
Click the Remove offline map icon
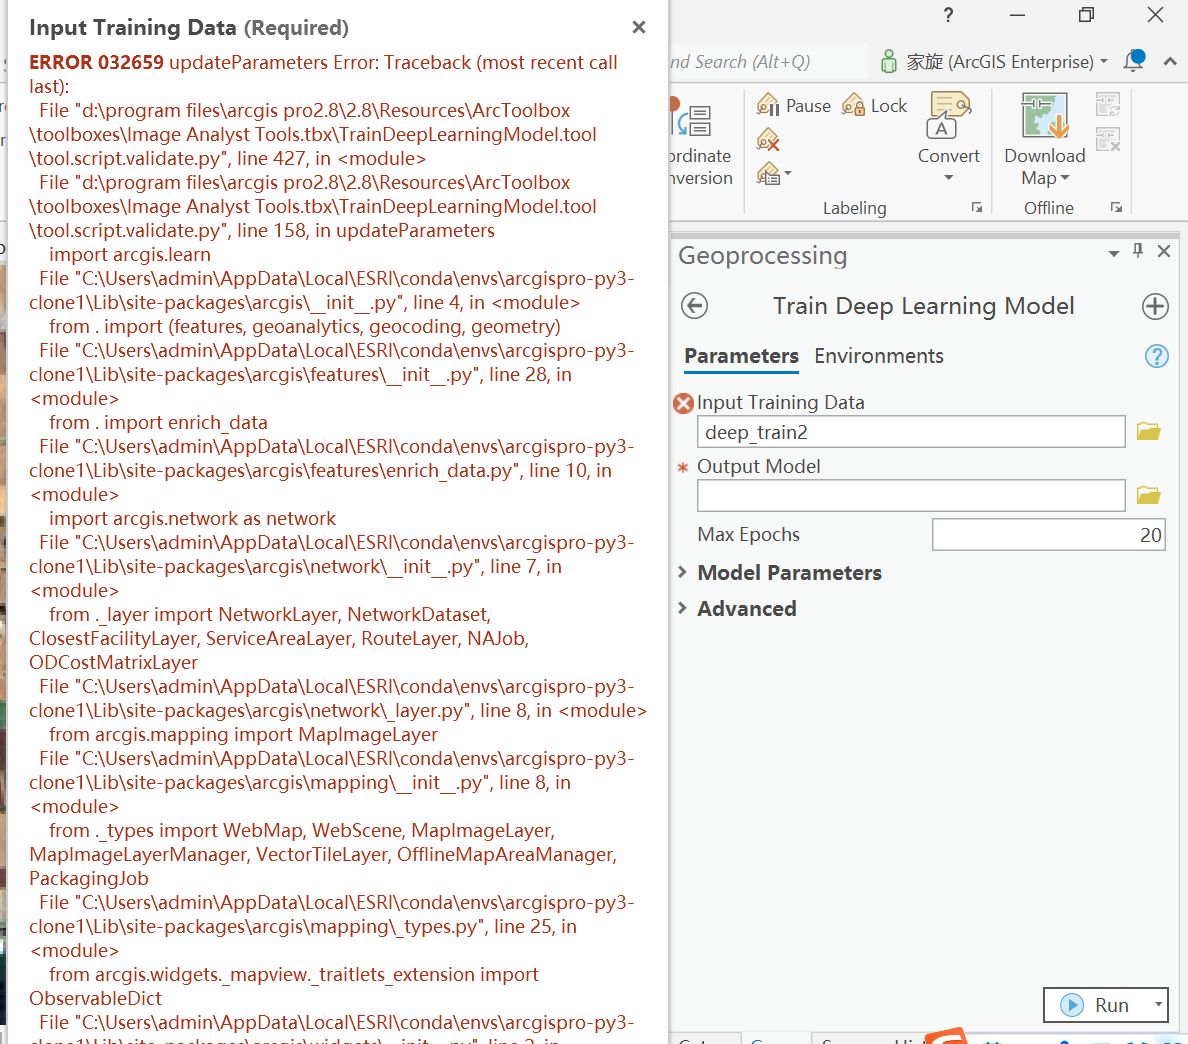[1108, 139]
